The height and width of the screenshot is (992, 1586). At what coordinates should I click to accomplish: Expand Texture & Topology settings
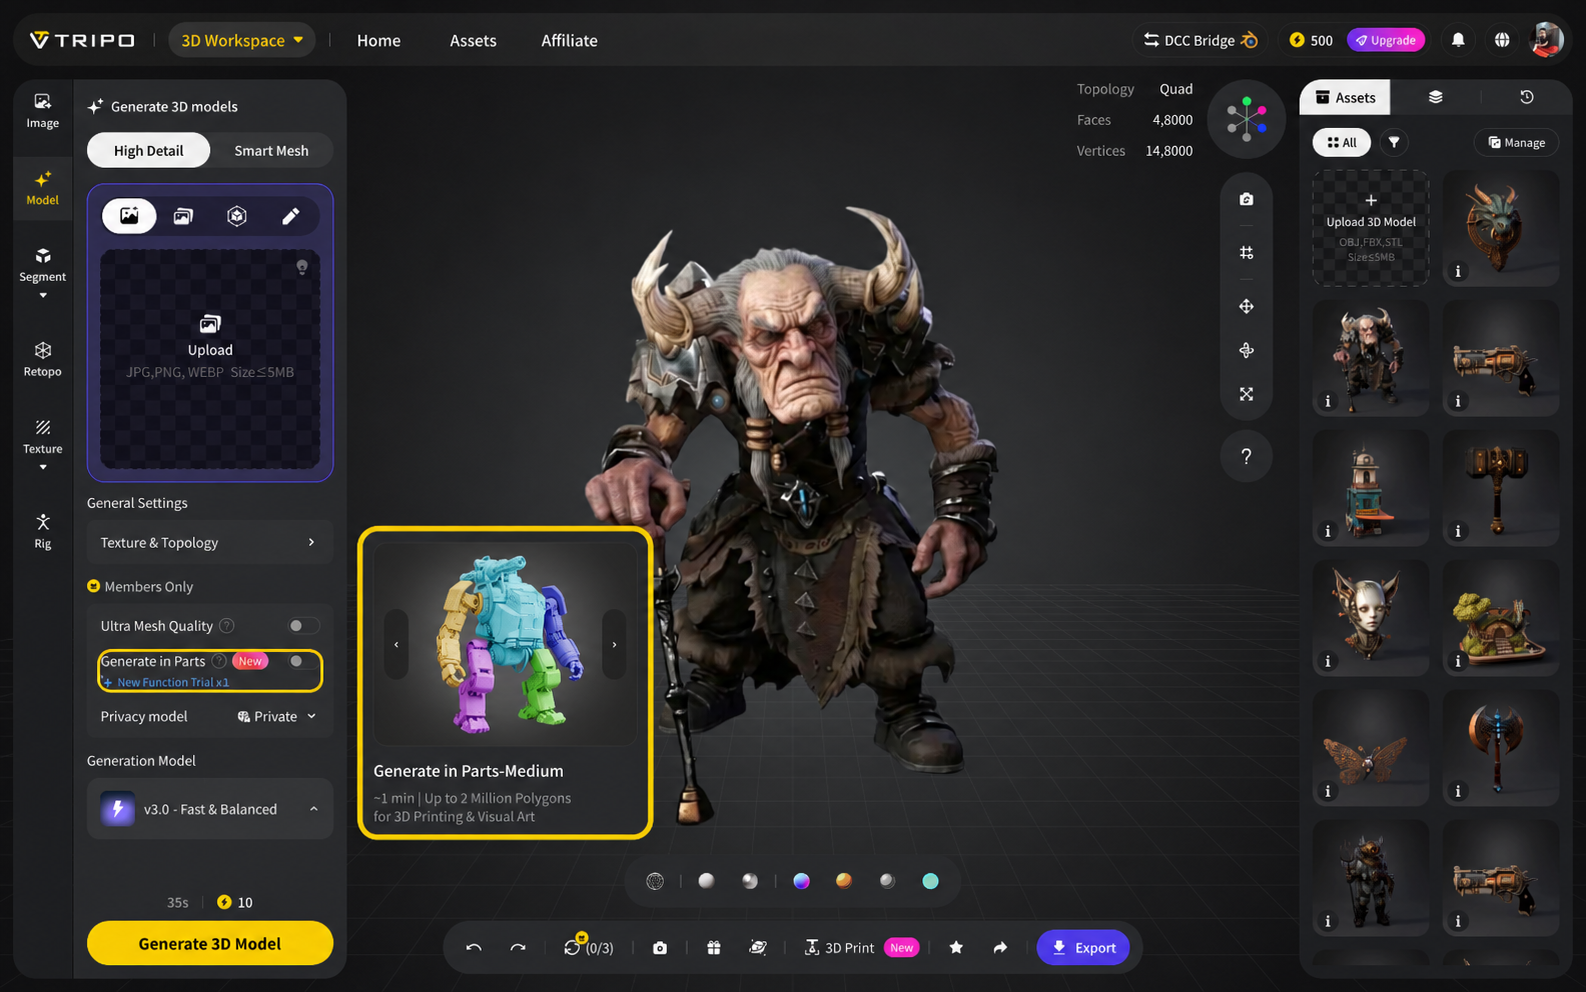(209, 542)
